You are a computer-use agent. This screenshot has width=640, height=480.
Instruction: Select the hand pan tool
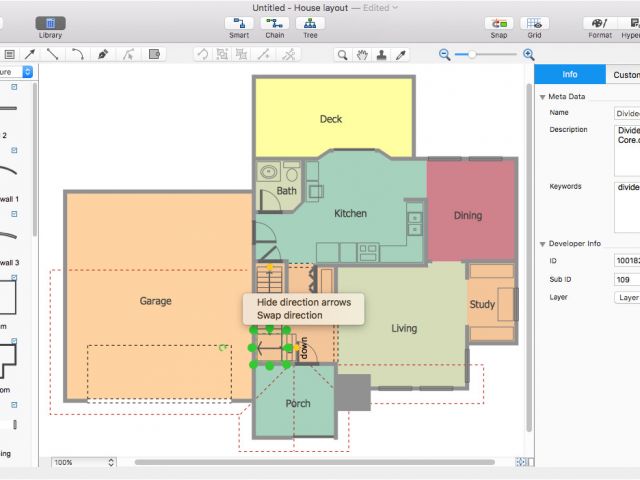[x=362, y=55]
